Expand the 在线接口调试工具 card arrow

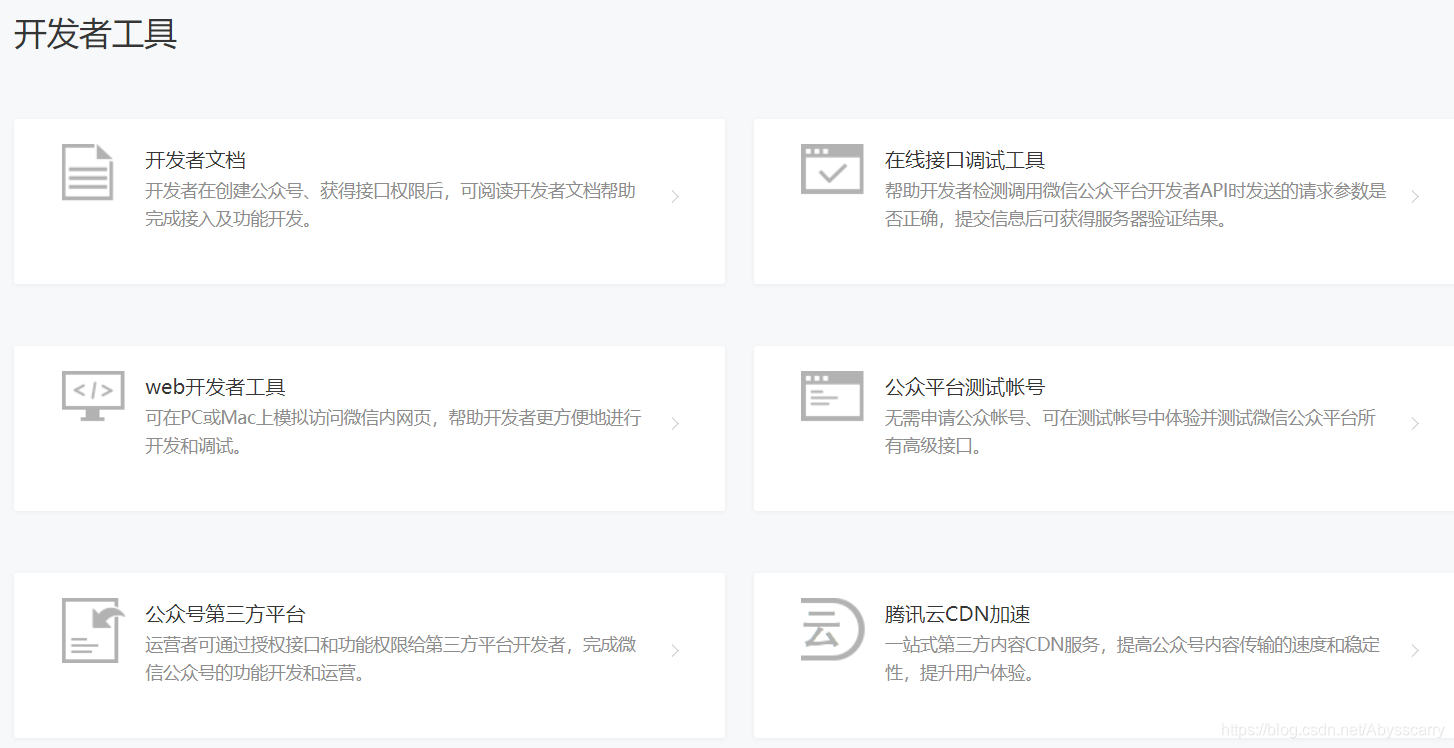pyautogui.click(x=1416, y=196)
